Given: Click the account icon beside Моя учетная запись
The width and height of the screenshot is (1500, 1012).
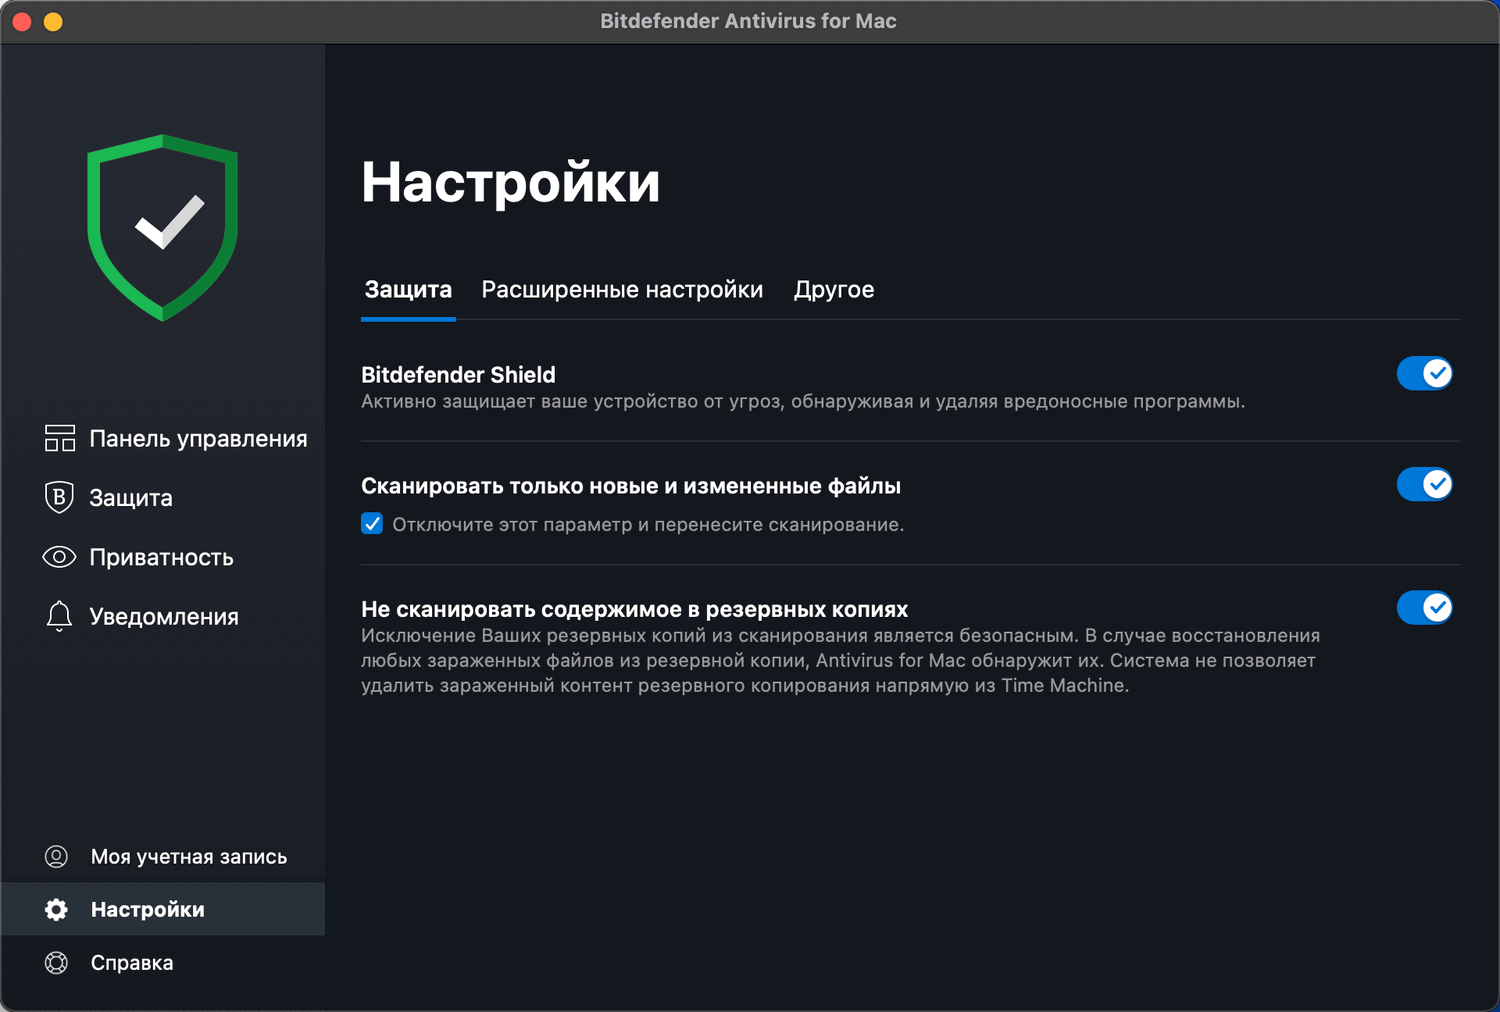Looking at the screenshot, I should (x=57, y=856).
